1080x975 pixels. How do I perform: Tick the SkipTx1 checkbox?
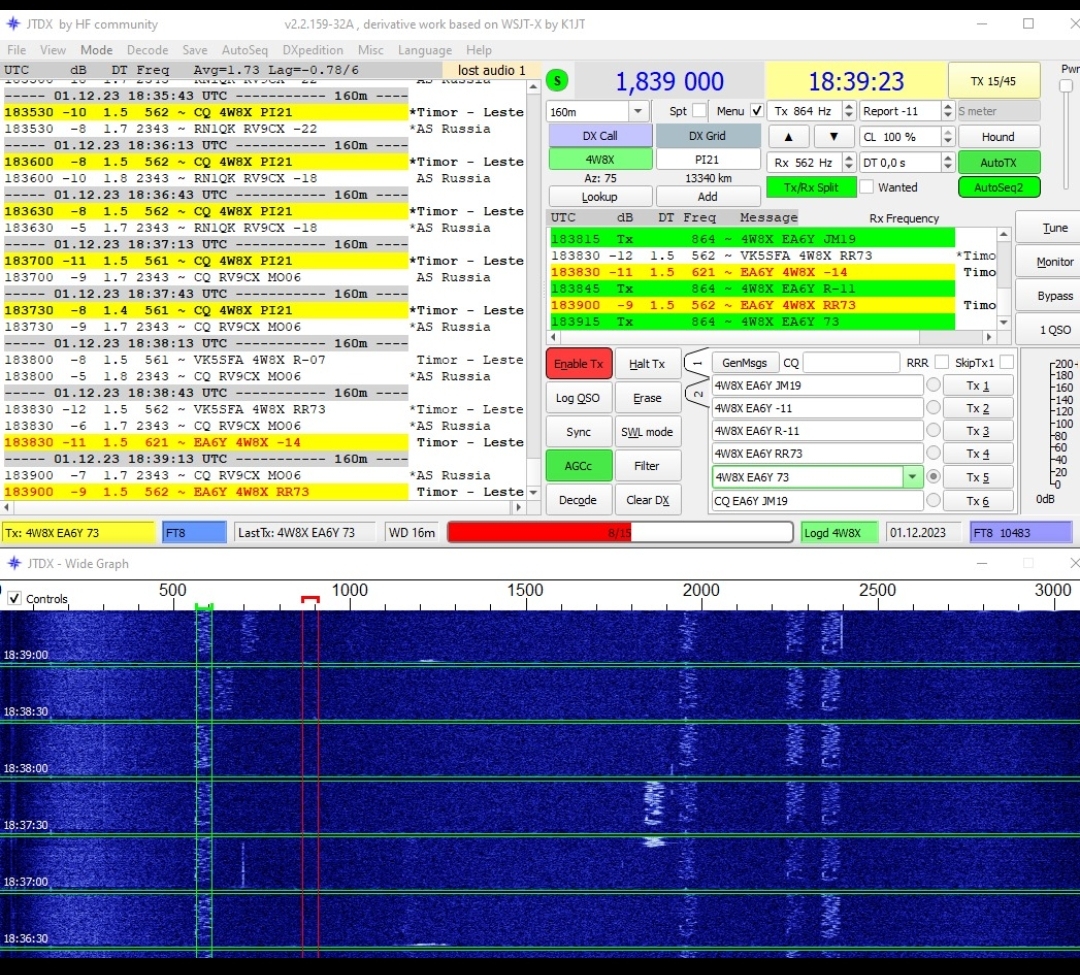coord(1006,363)
